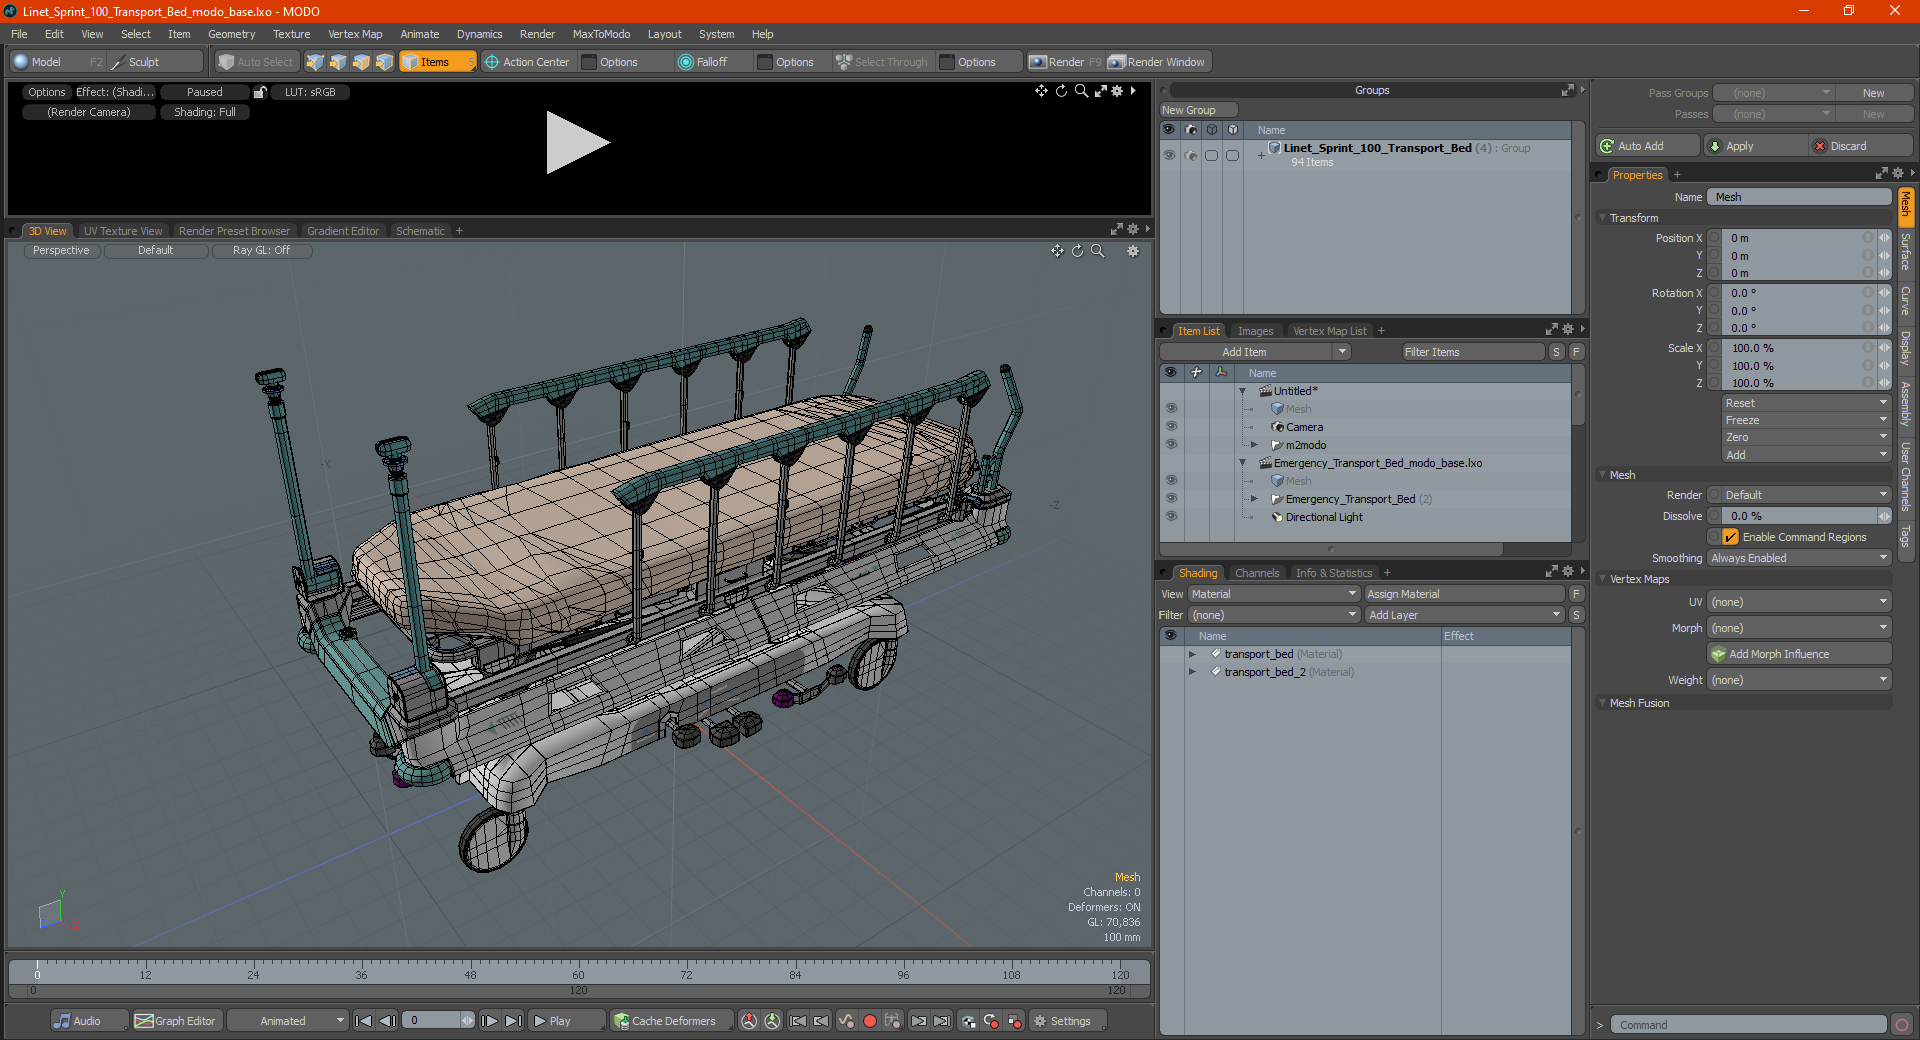The width and height of the screenshot is (1920, 1040).
Task: Collapse Untitled* scene tree
Action: 1243,391
